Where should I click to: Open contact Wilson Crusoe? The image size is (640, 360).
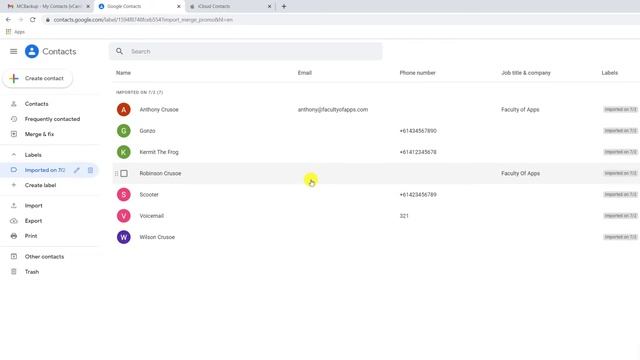pos(157,237)
